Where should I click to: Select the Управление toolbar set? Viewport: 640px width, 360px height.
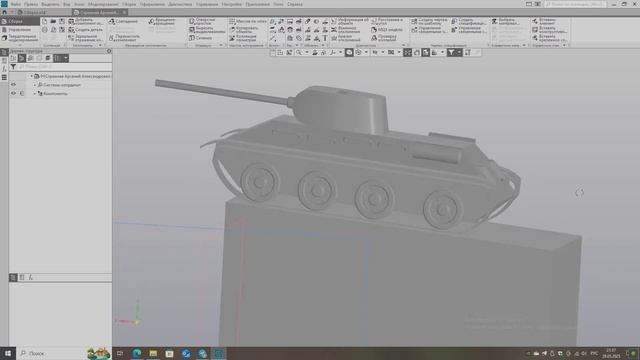pos(20,30)
